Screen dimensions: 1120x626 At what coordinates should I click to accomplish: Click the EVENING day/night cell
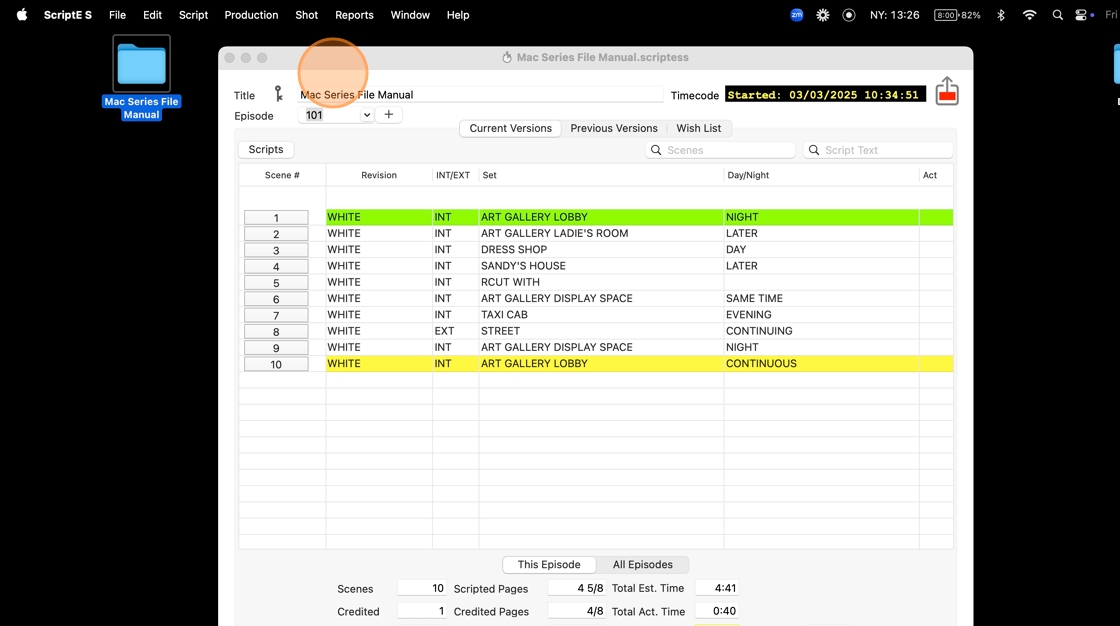click(821, 314)
